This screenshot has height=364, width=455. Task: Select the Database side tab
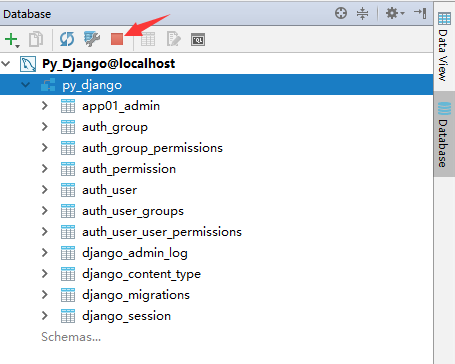click(x=444, y=135)
